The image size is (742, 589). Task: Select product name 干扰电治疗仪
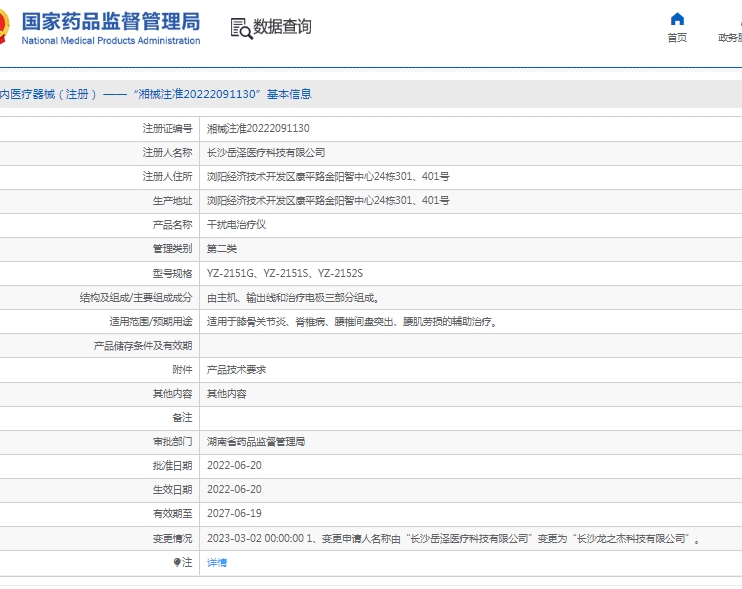tap(237, 225)
